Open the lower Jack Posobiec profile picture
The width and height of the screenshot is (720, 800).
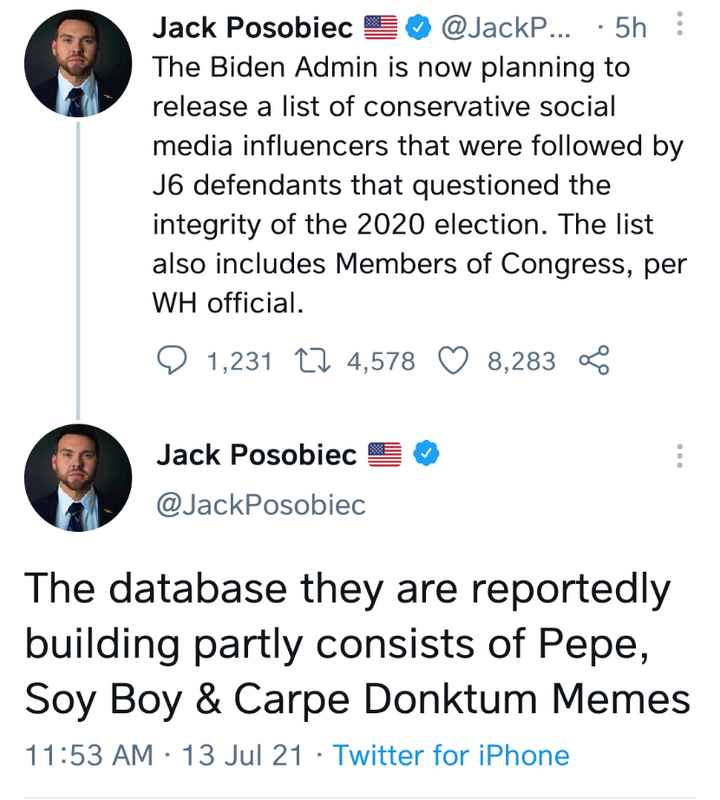point(78,478)
